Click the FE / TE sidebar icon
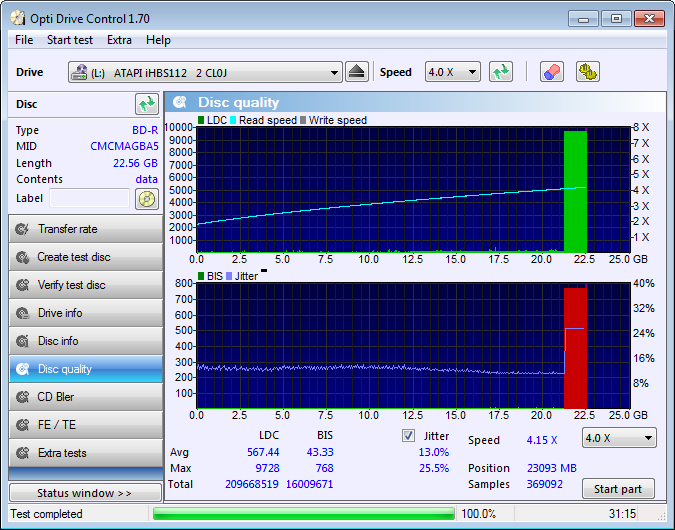The image size is (675, 530). tap(22, 425)
